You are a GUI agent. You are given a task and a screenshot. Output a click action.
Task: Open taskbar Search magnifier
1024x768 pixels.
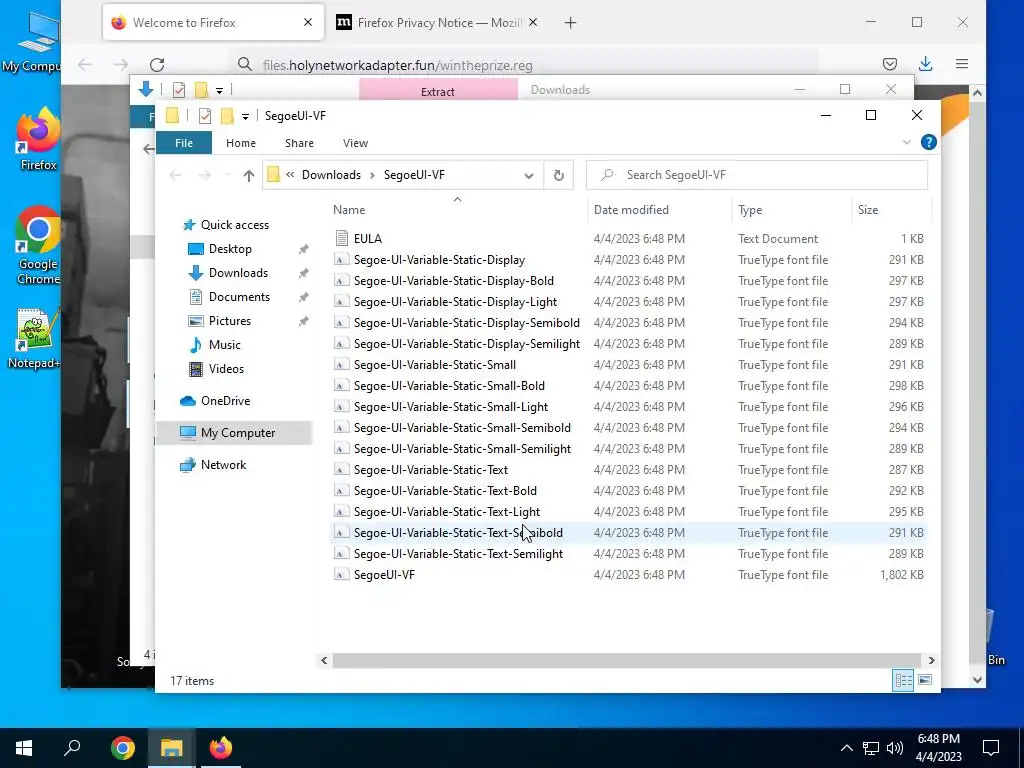click(72, 748)
